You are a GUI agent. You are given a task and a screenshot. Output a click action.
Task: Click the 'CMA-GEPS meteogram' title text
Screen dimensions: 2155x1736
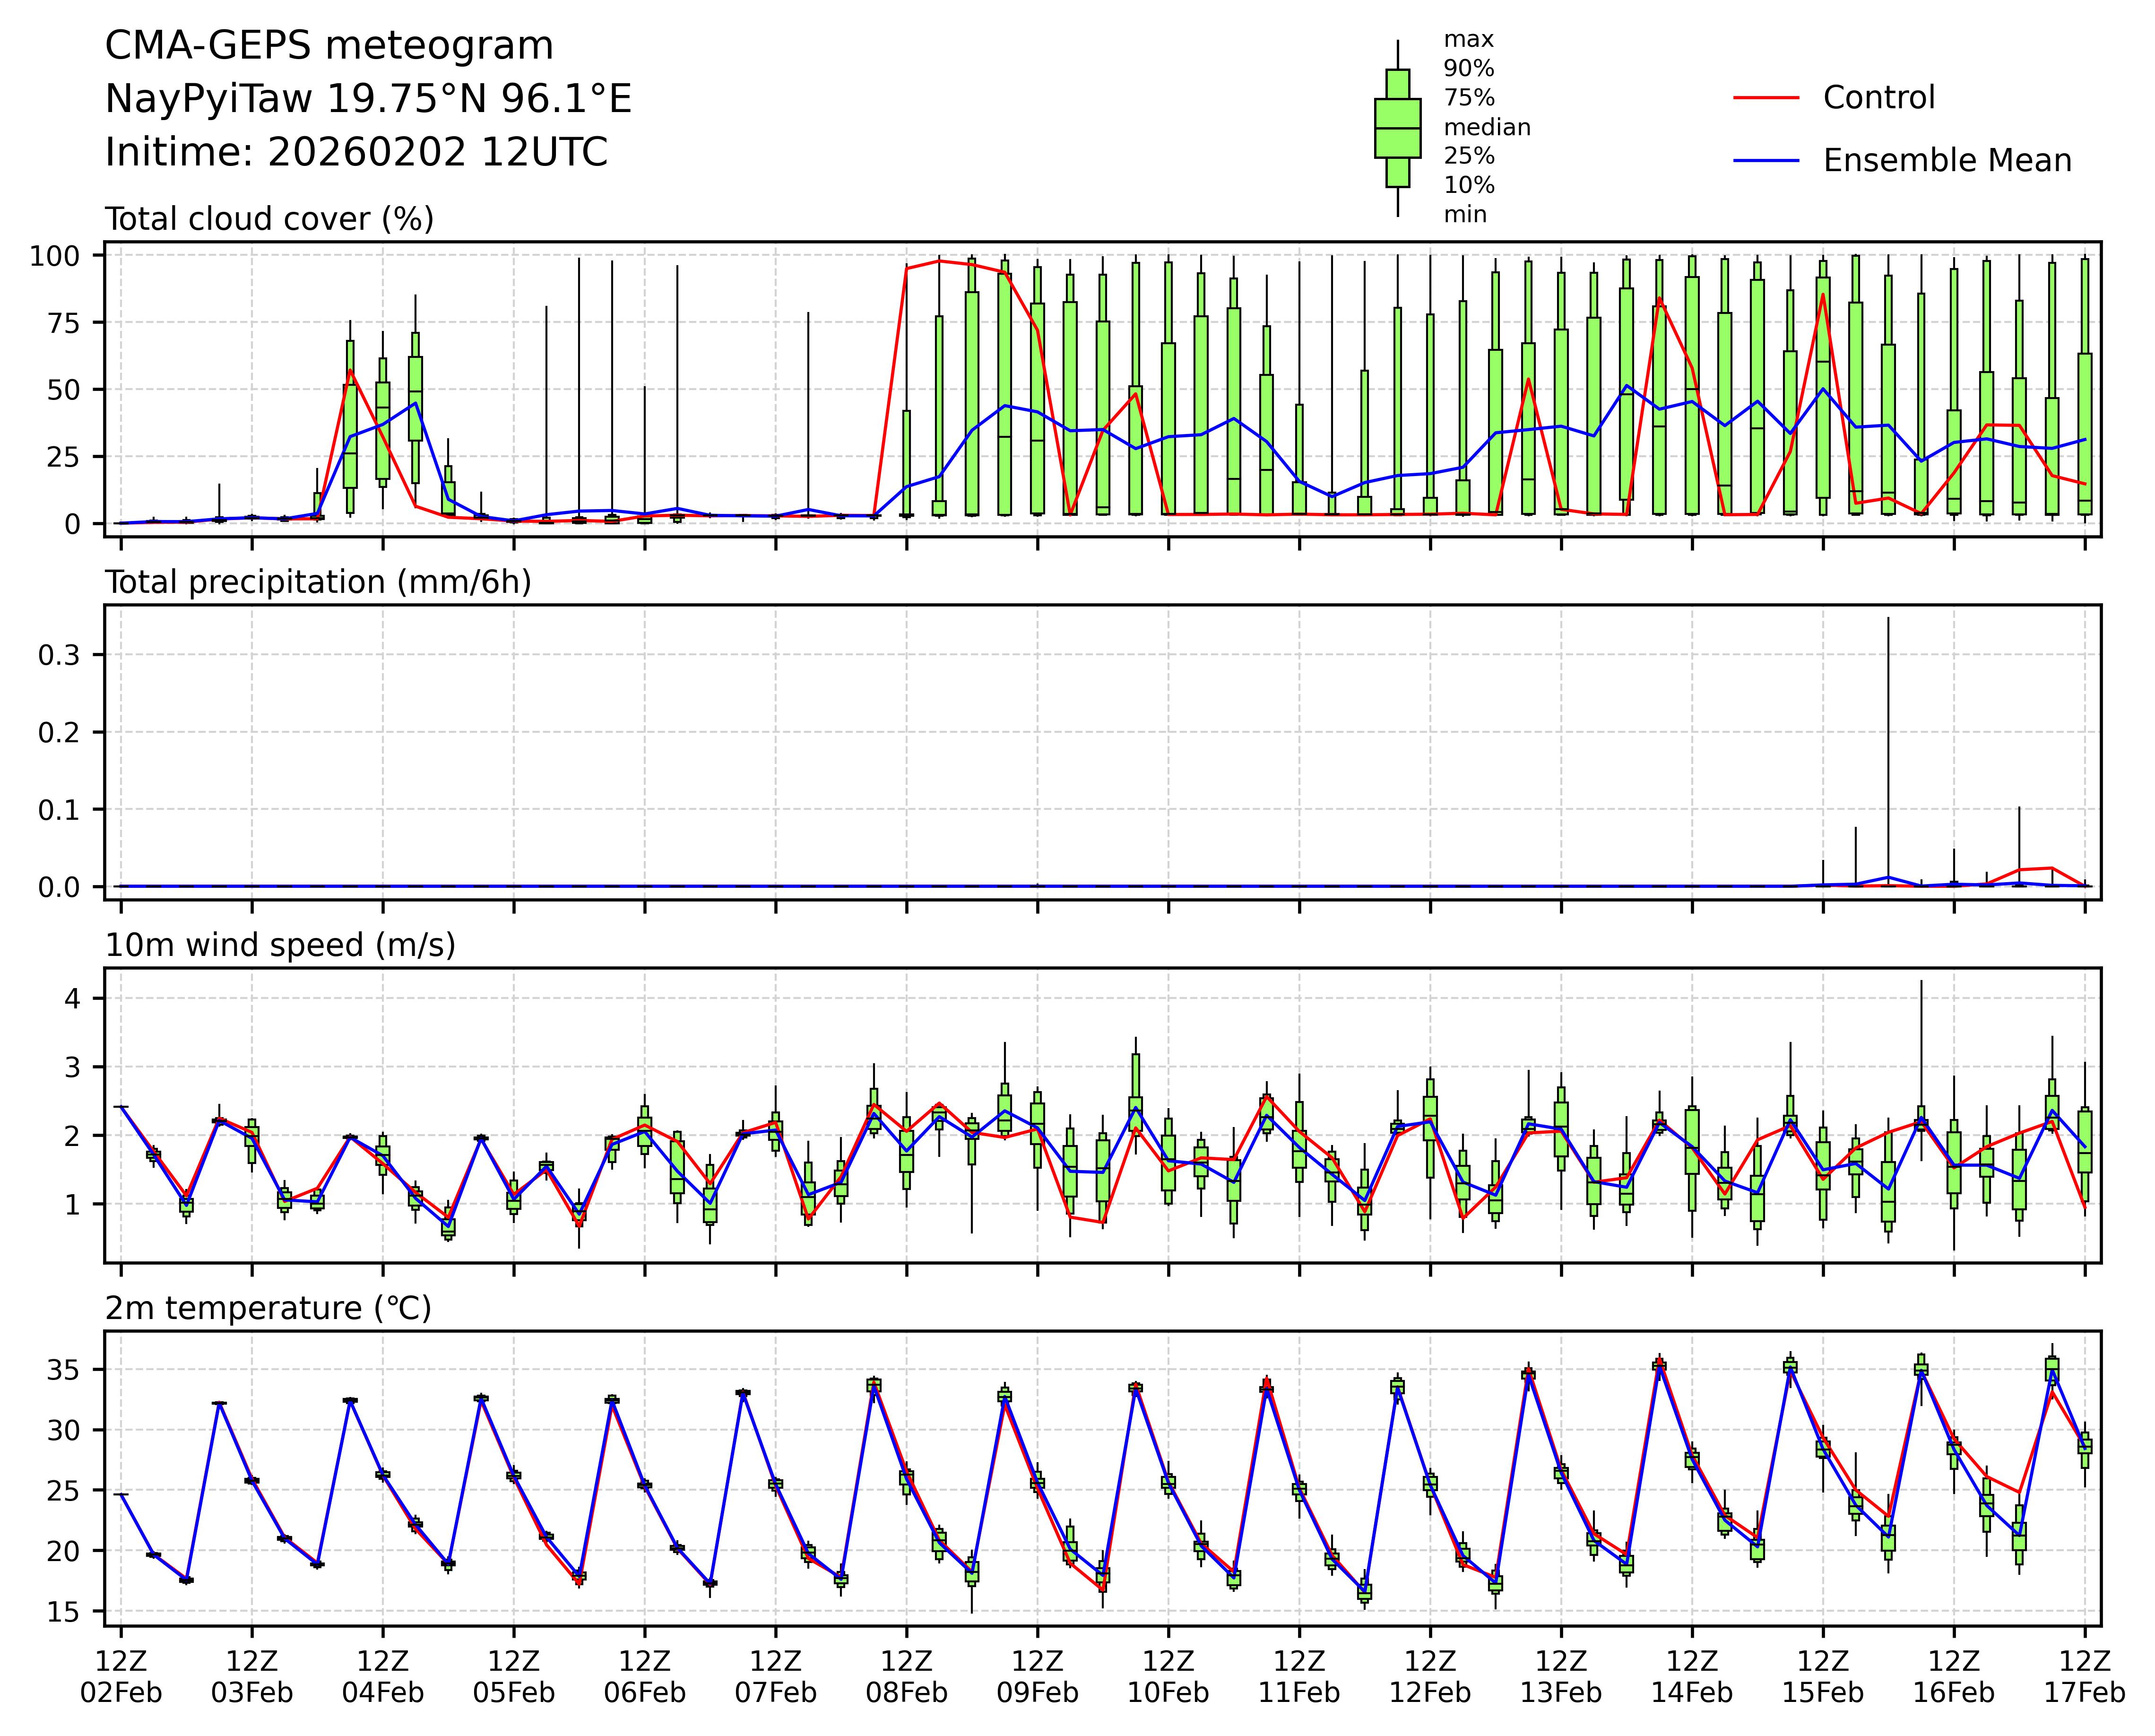tap(329, 46)
